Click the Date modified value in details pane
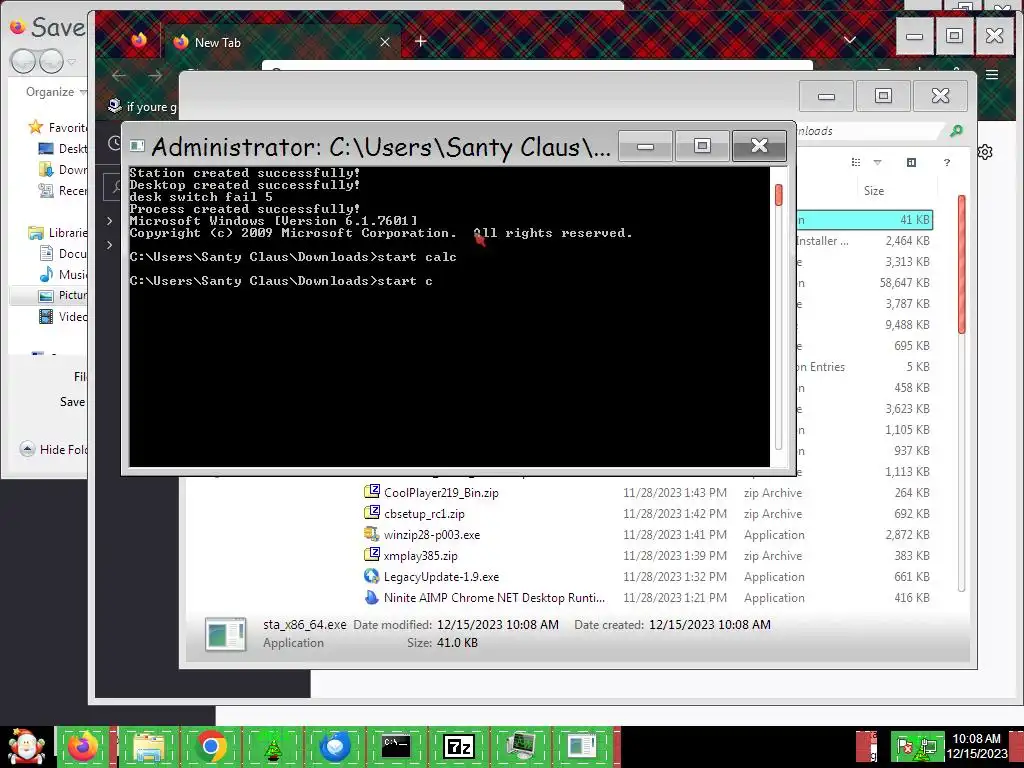 (498, 624)
